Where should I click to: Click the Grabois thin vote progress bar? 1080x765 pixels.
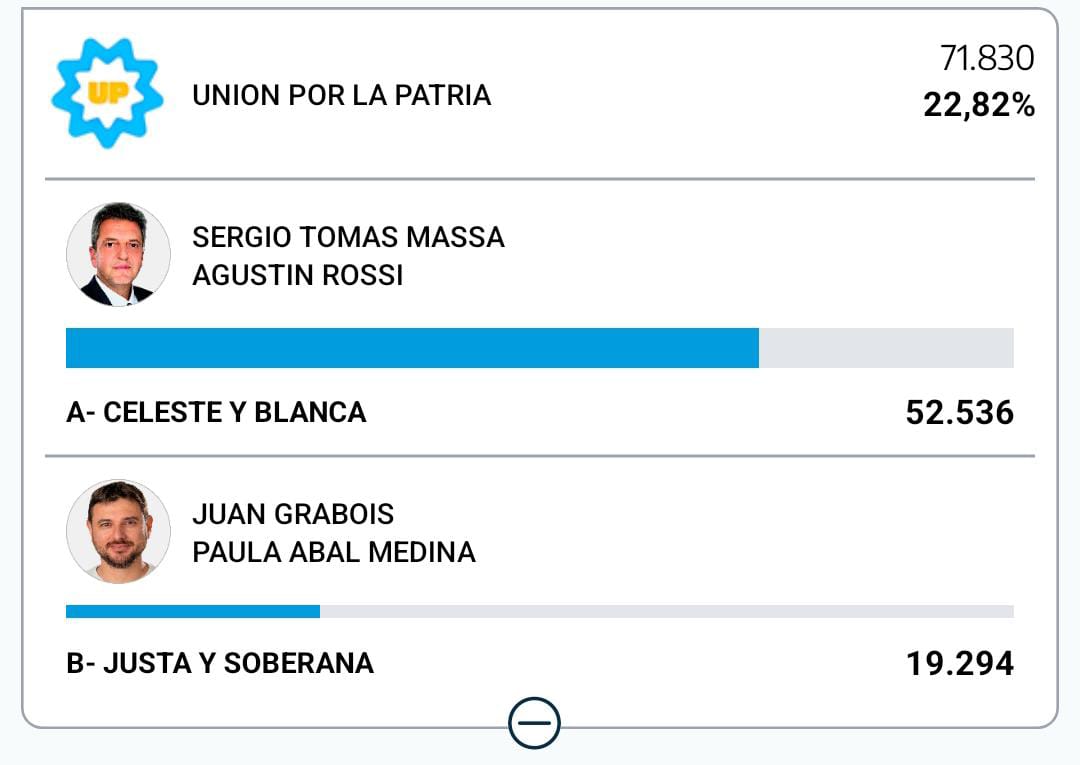coord(192,611)
